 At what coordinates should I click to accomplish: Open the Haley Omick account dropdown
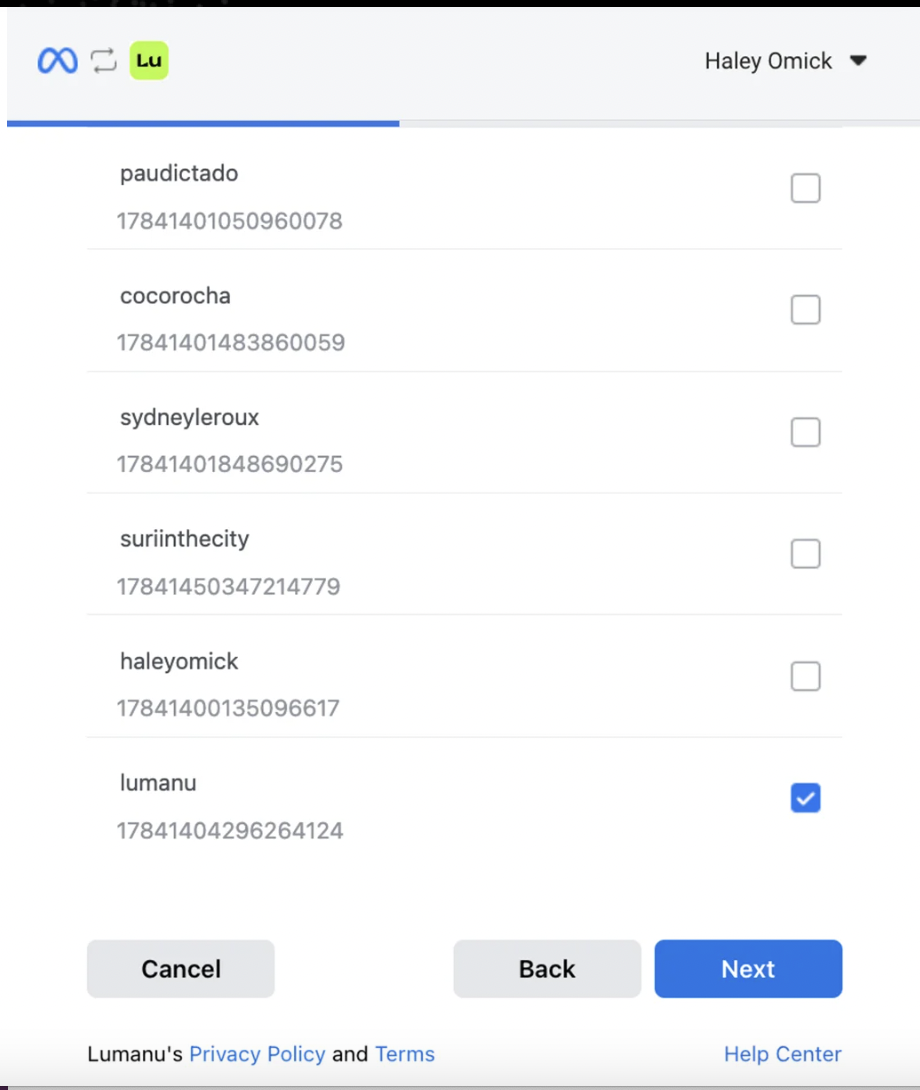click(x=785, y=61)
